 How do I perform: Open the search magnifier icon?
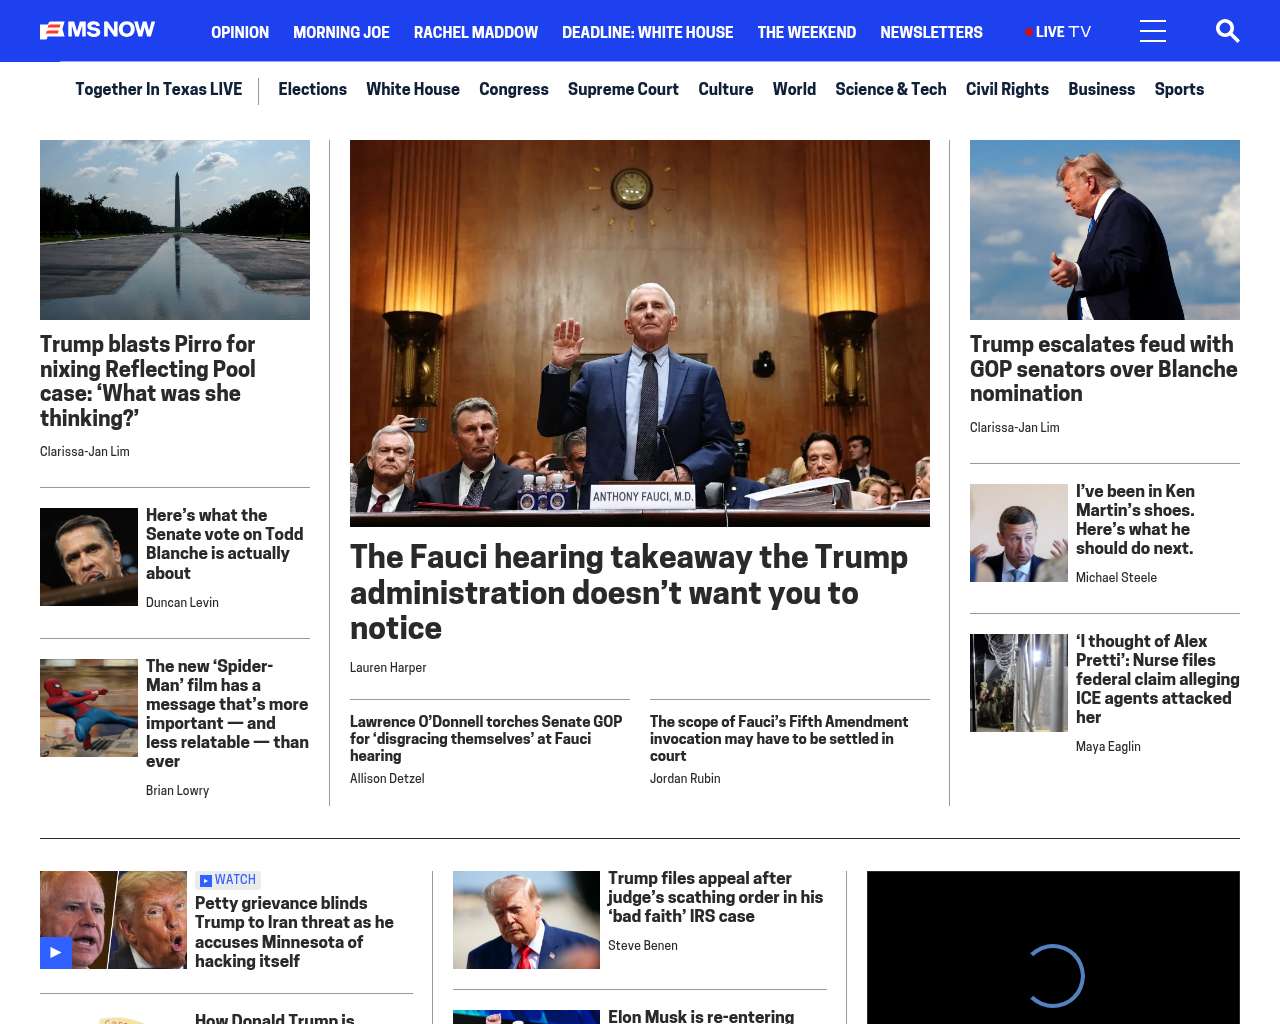[x=1227, y=31]
